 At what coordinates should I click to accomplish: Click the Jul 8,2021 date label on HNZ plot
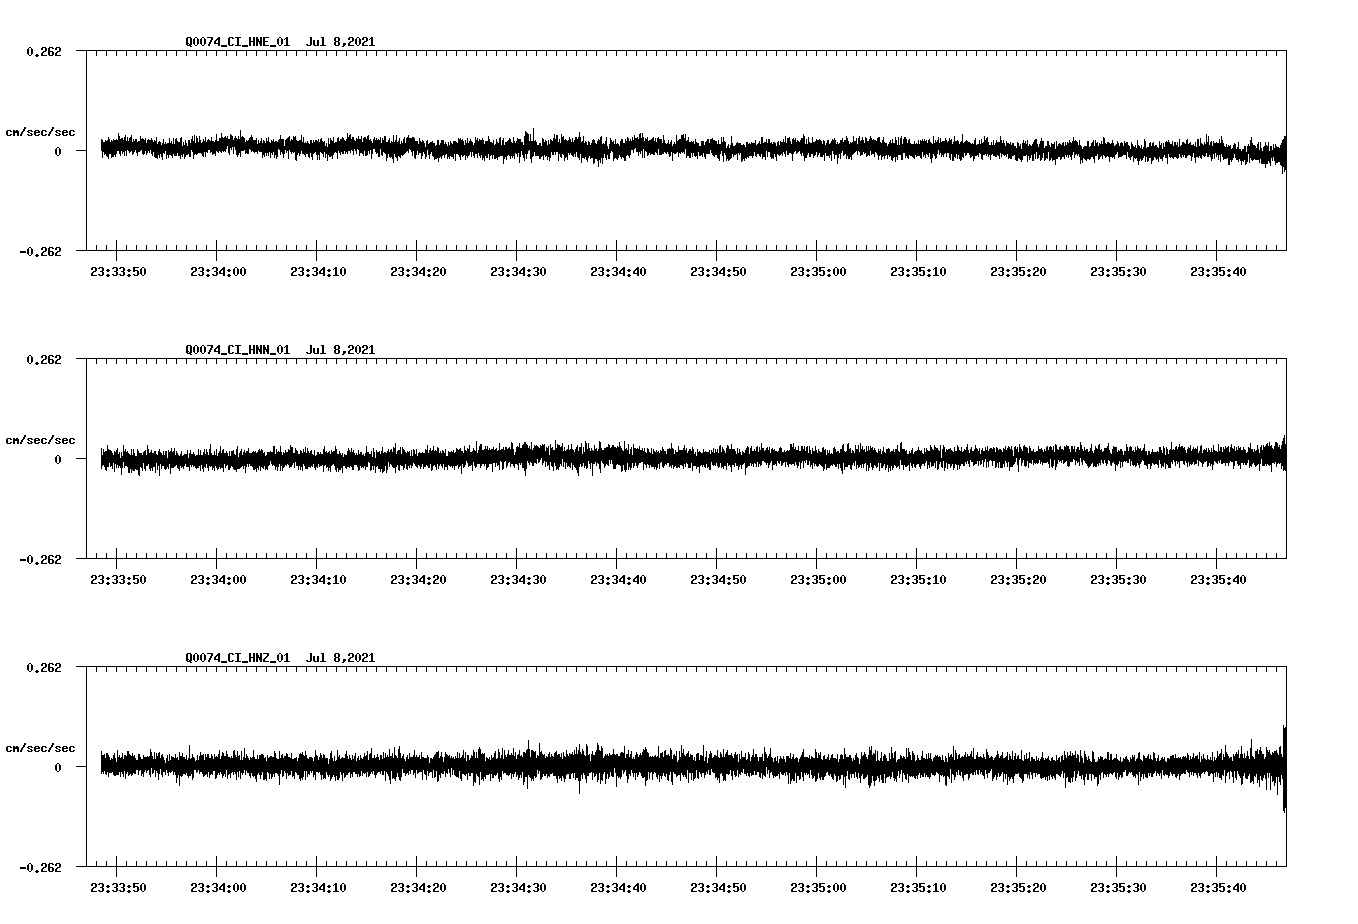[x=342, y=657]
